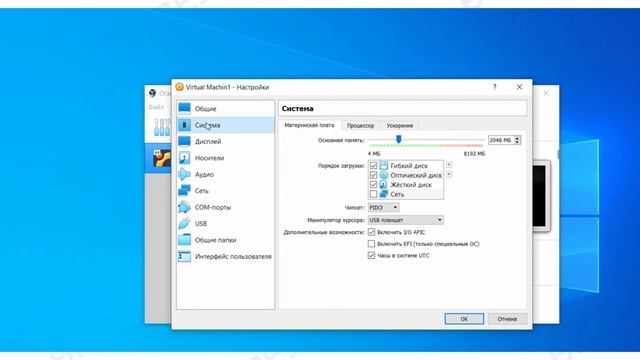
Task: Click the help question mark button
Action: 495,87
